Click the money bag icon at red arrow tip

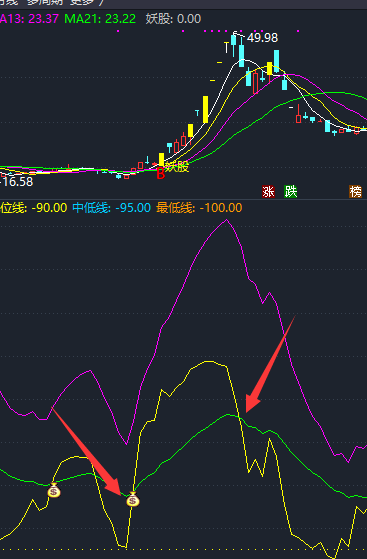pos(133,499)
